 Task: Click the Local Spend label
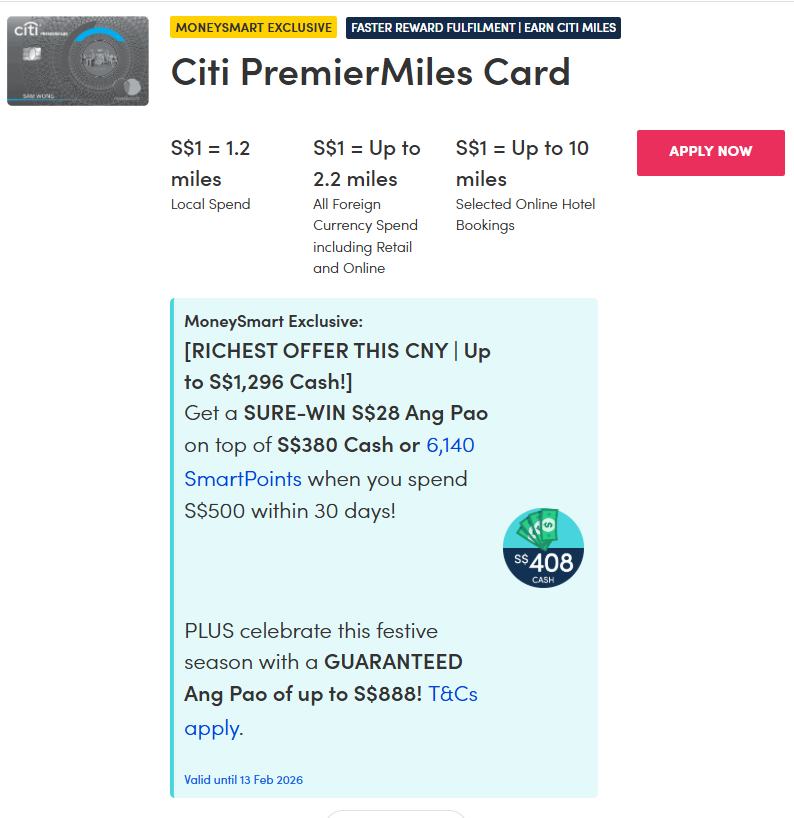(210, 204)
